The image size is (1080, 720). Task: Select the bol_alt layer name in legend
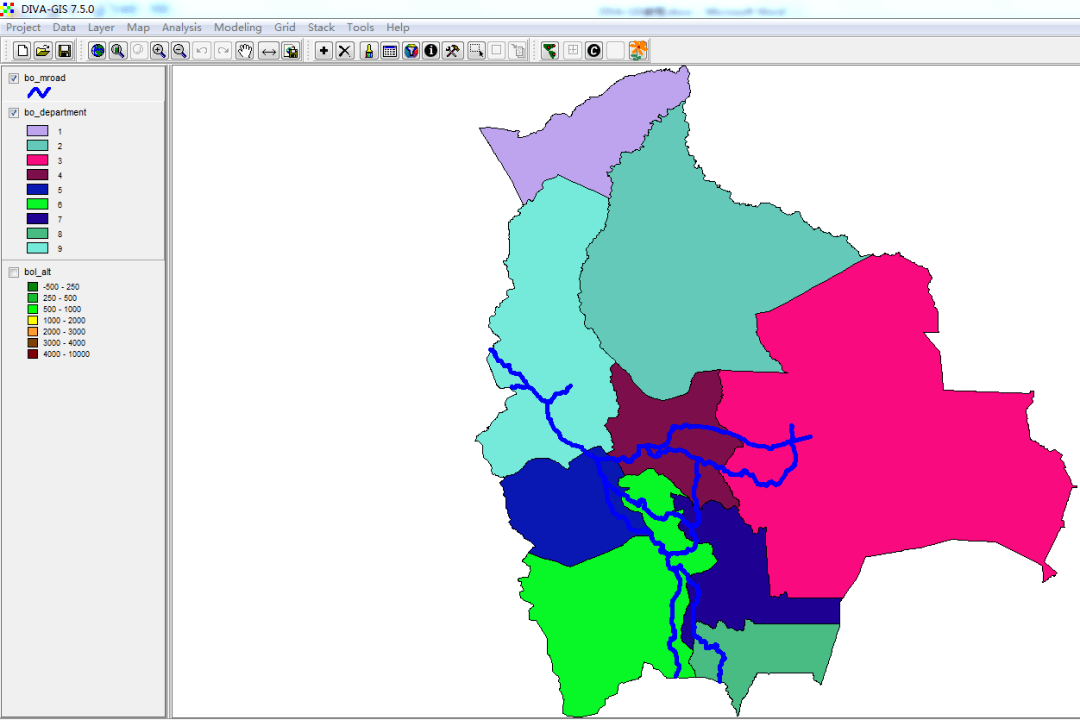point(38,272)
